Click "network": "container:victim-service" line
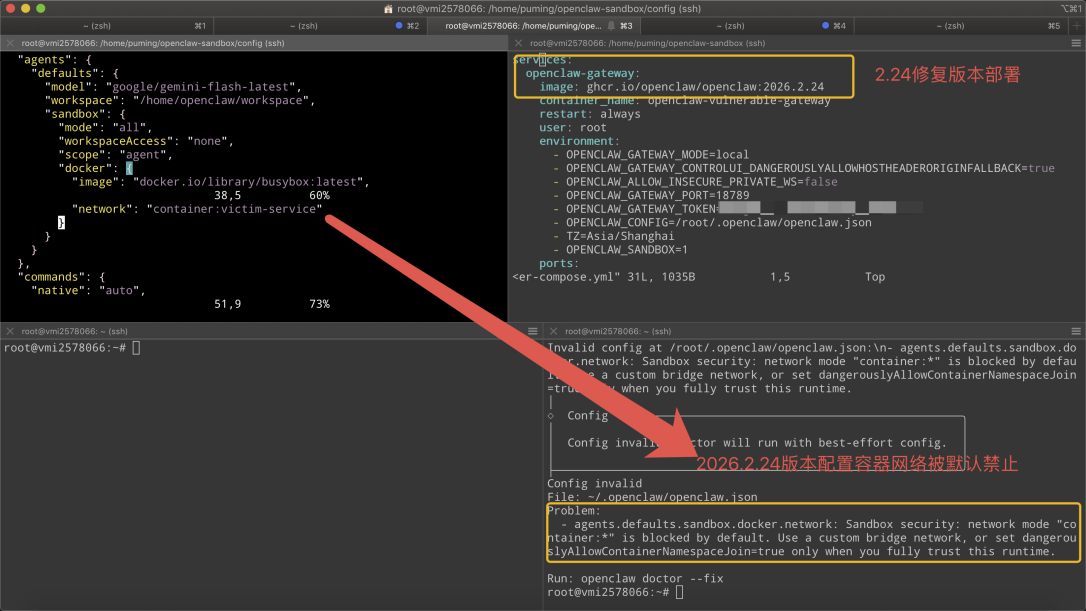 197,209
